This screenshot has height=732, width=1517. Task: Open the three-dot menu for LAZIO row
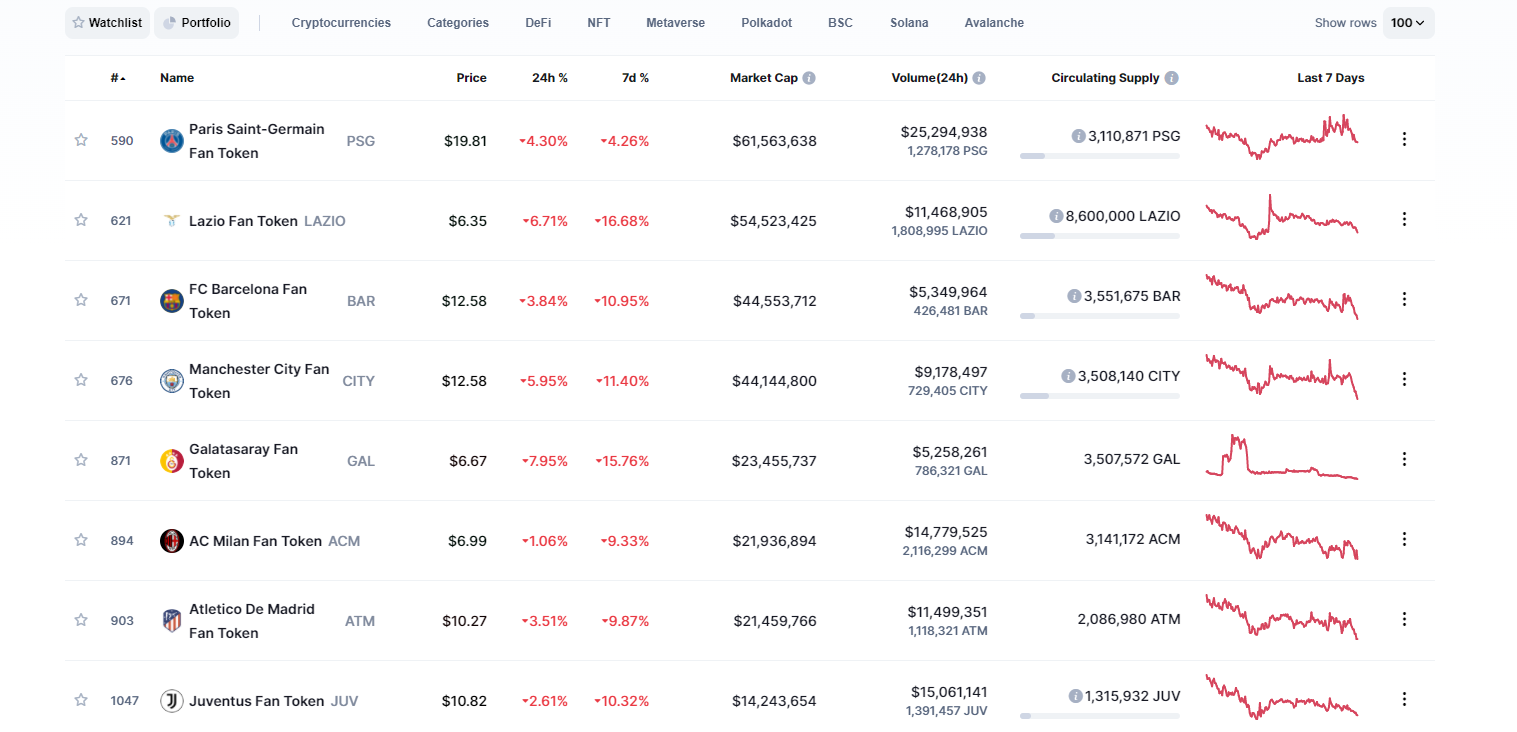click(1404, 219)
